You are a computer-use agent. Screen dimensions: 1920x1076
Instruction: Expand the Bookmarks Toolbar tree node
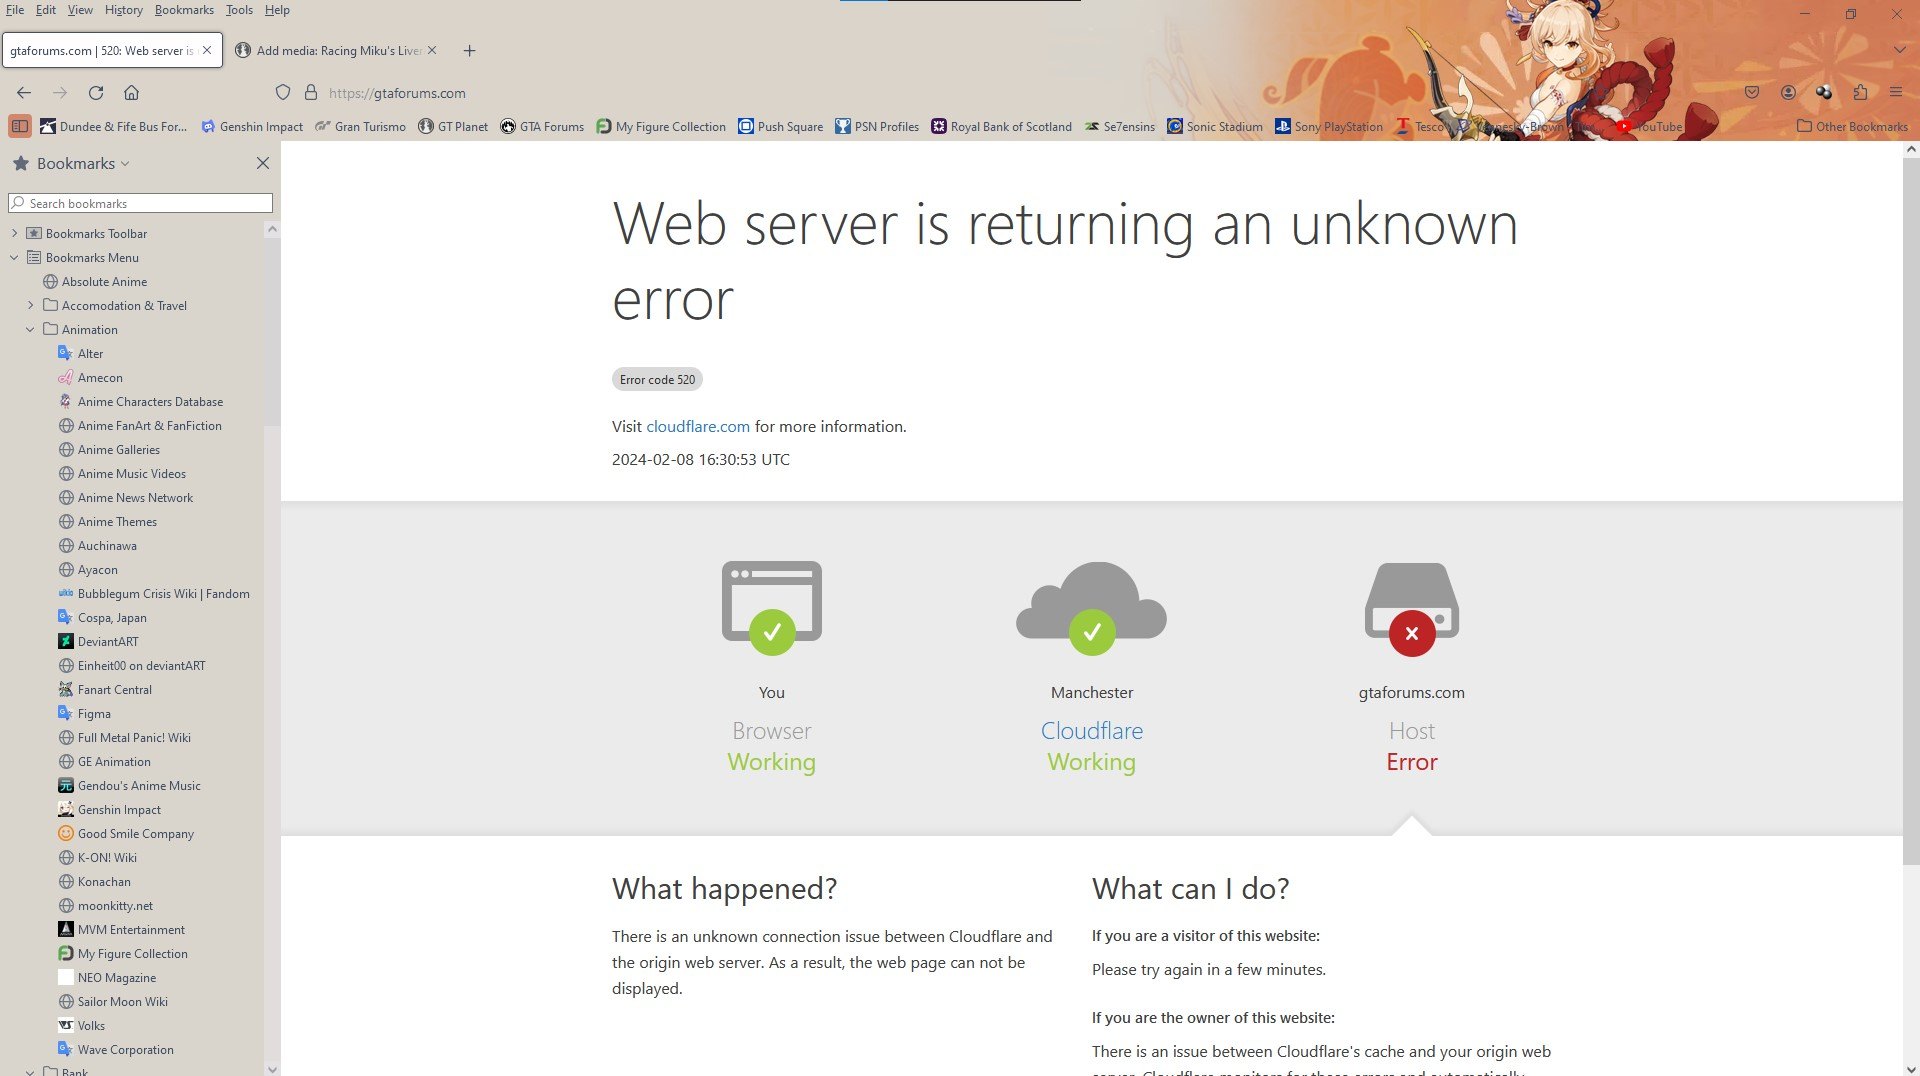click(x=14, y=233)
